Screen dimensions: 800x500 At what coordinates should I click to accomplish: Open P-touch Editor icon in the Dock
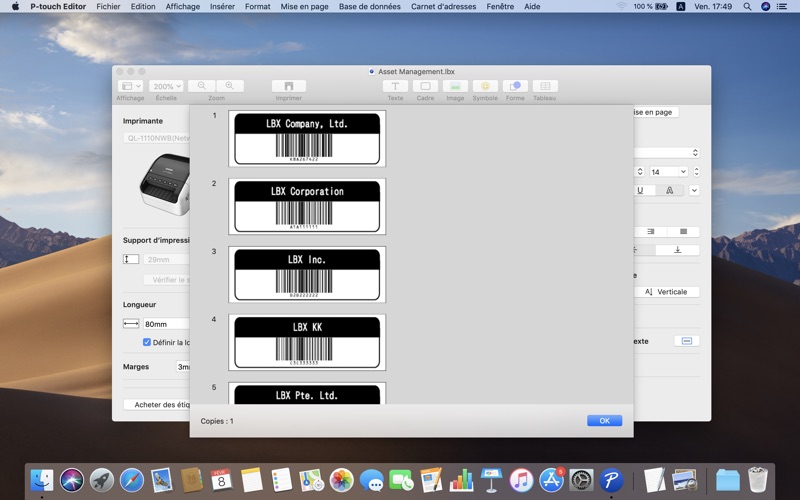(x=611, y=480)
